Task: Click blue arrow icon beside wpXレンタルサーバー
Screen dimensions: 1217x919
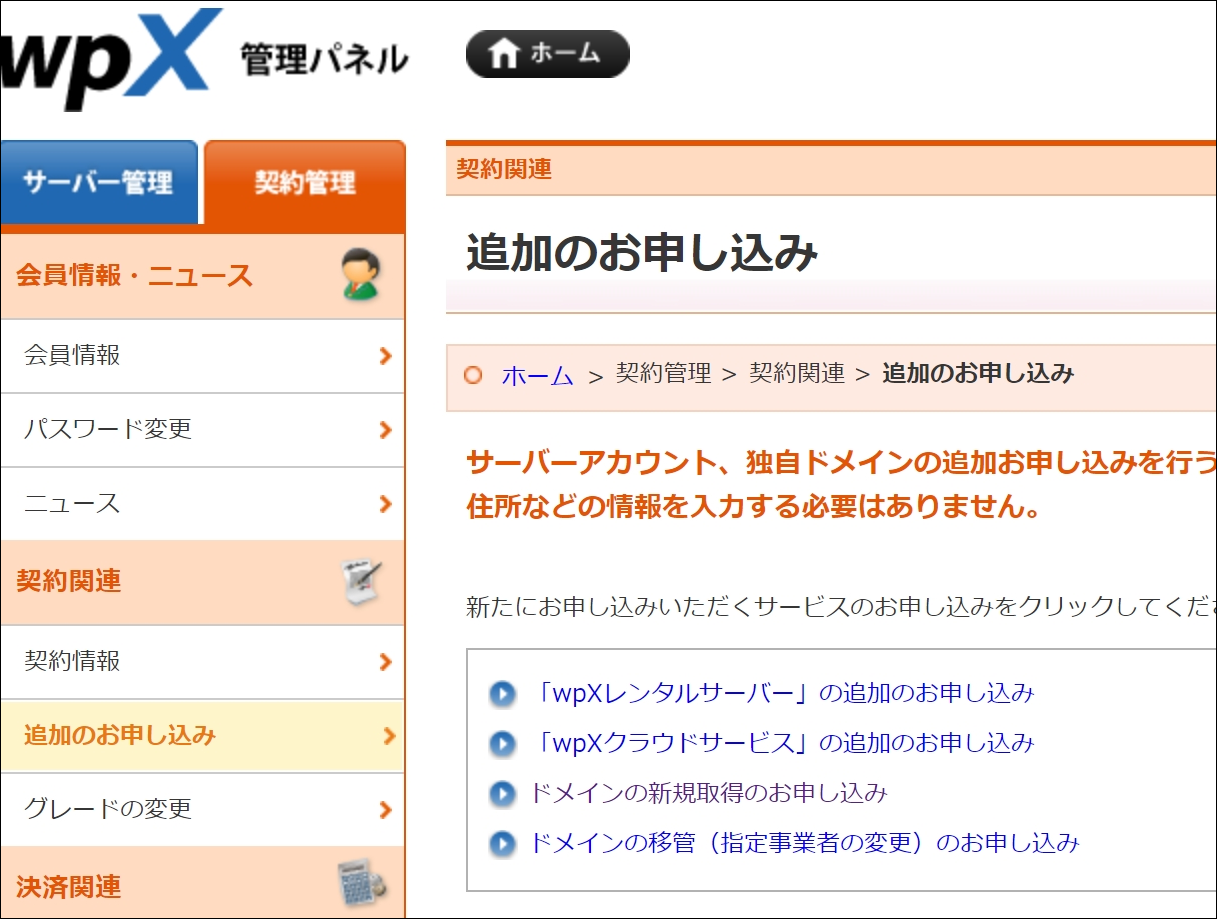Action: coord(502,694)
